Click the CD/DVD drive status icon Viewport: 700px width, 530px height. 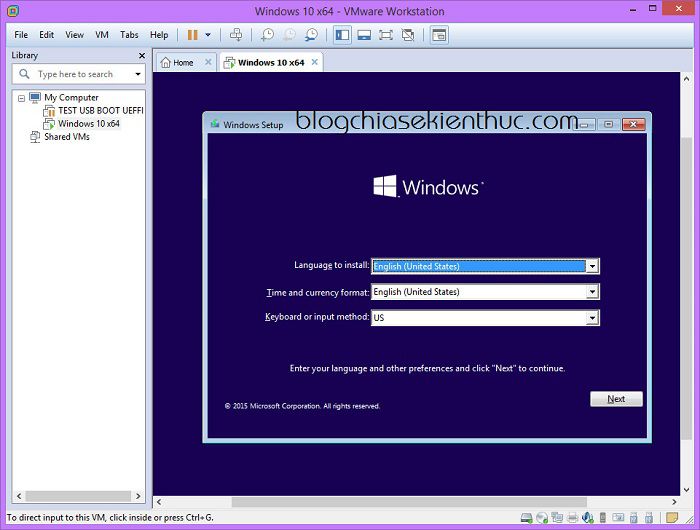542,518
